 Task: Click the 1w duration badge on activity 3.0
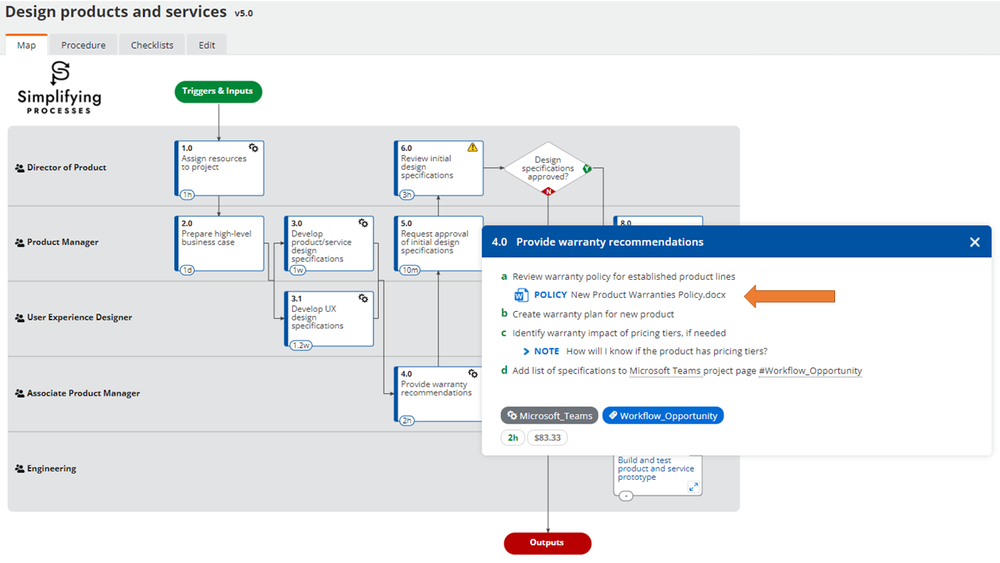[x=298, y=270]
